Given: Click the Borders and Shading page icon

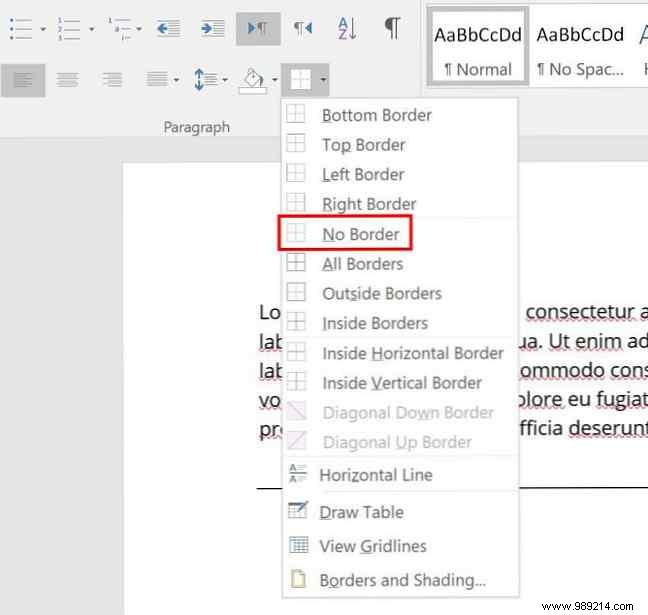Looking at the screenshot, I should [x=298, y=578].
